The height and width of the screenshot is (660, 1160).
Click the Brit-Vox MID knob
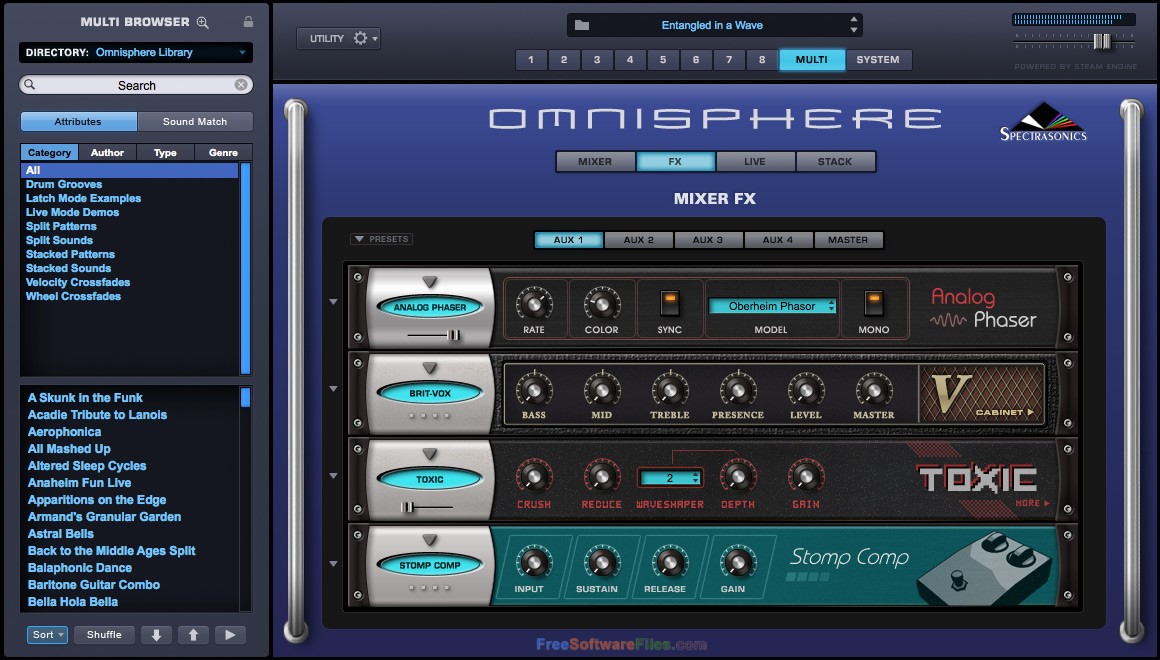coord(601,390)
